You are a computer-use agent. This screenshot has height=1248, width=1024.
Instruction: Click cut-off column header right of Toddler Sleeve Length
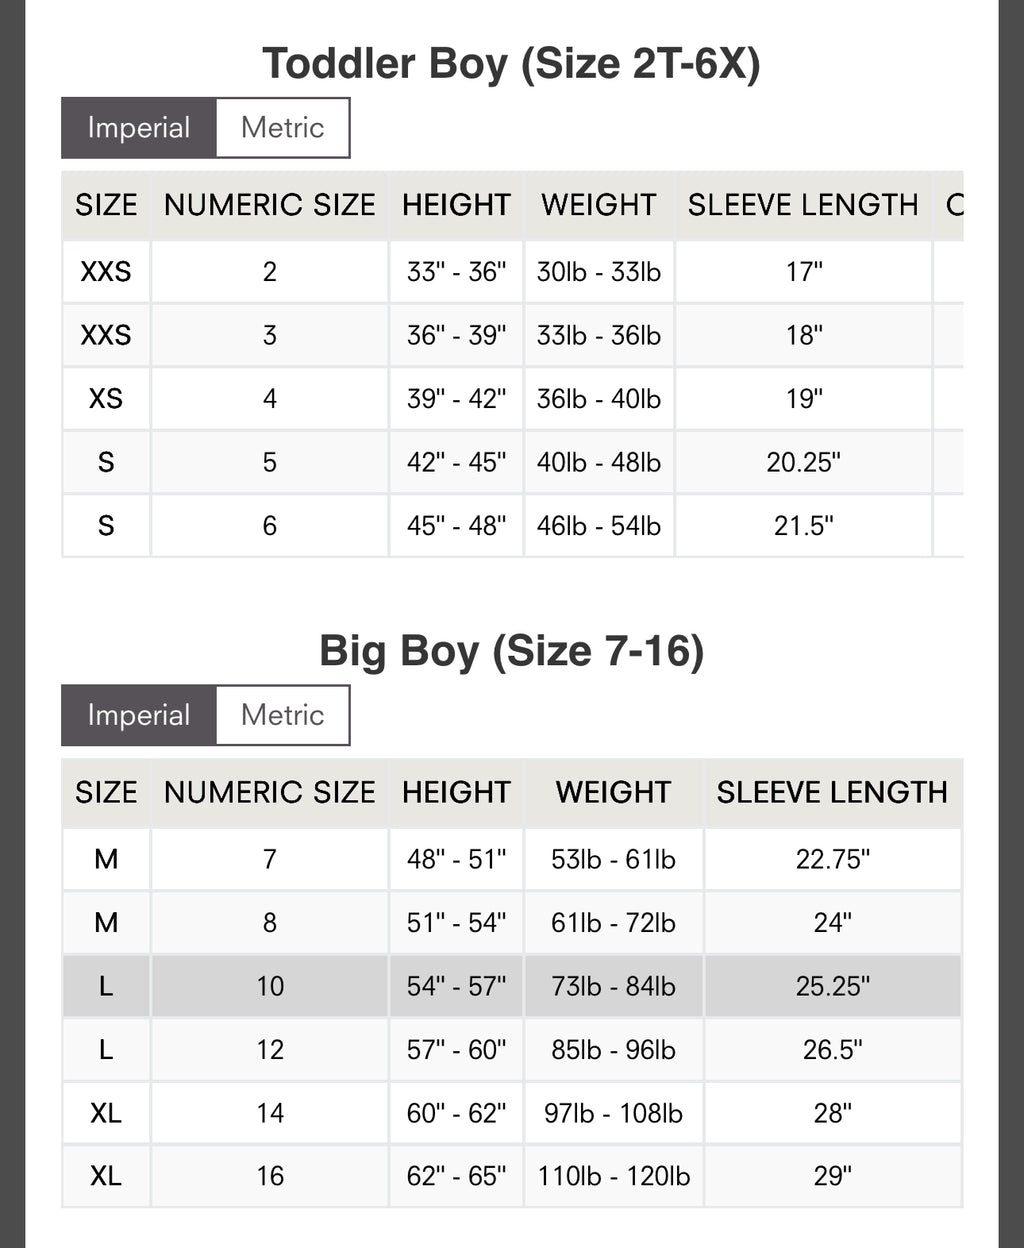(952, 205)
